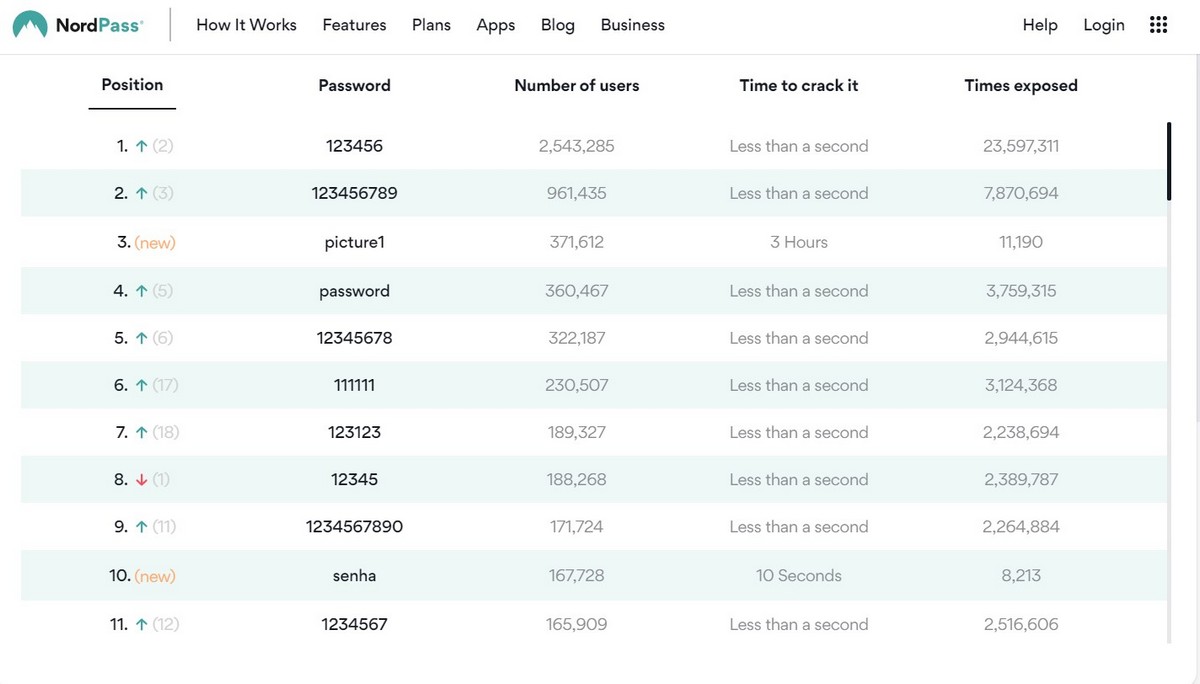Open the How It Works menu
Viewport: 1200px width, 684px height.
point(246,25)
